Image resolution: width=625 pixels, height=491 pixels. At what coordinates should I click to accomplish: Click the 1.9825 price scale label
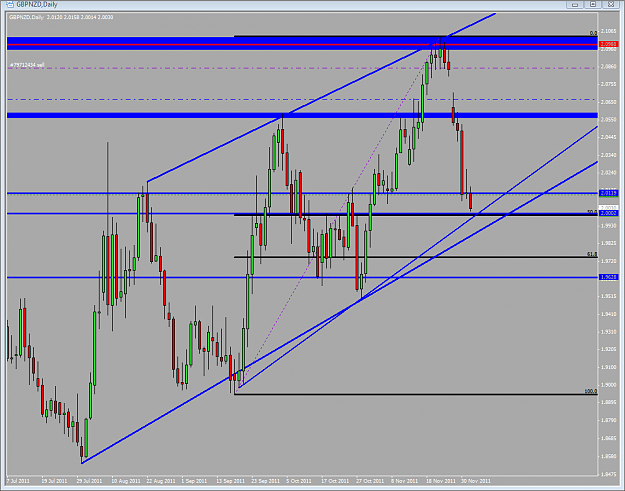(x=609, y=243)
